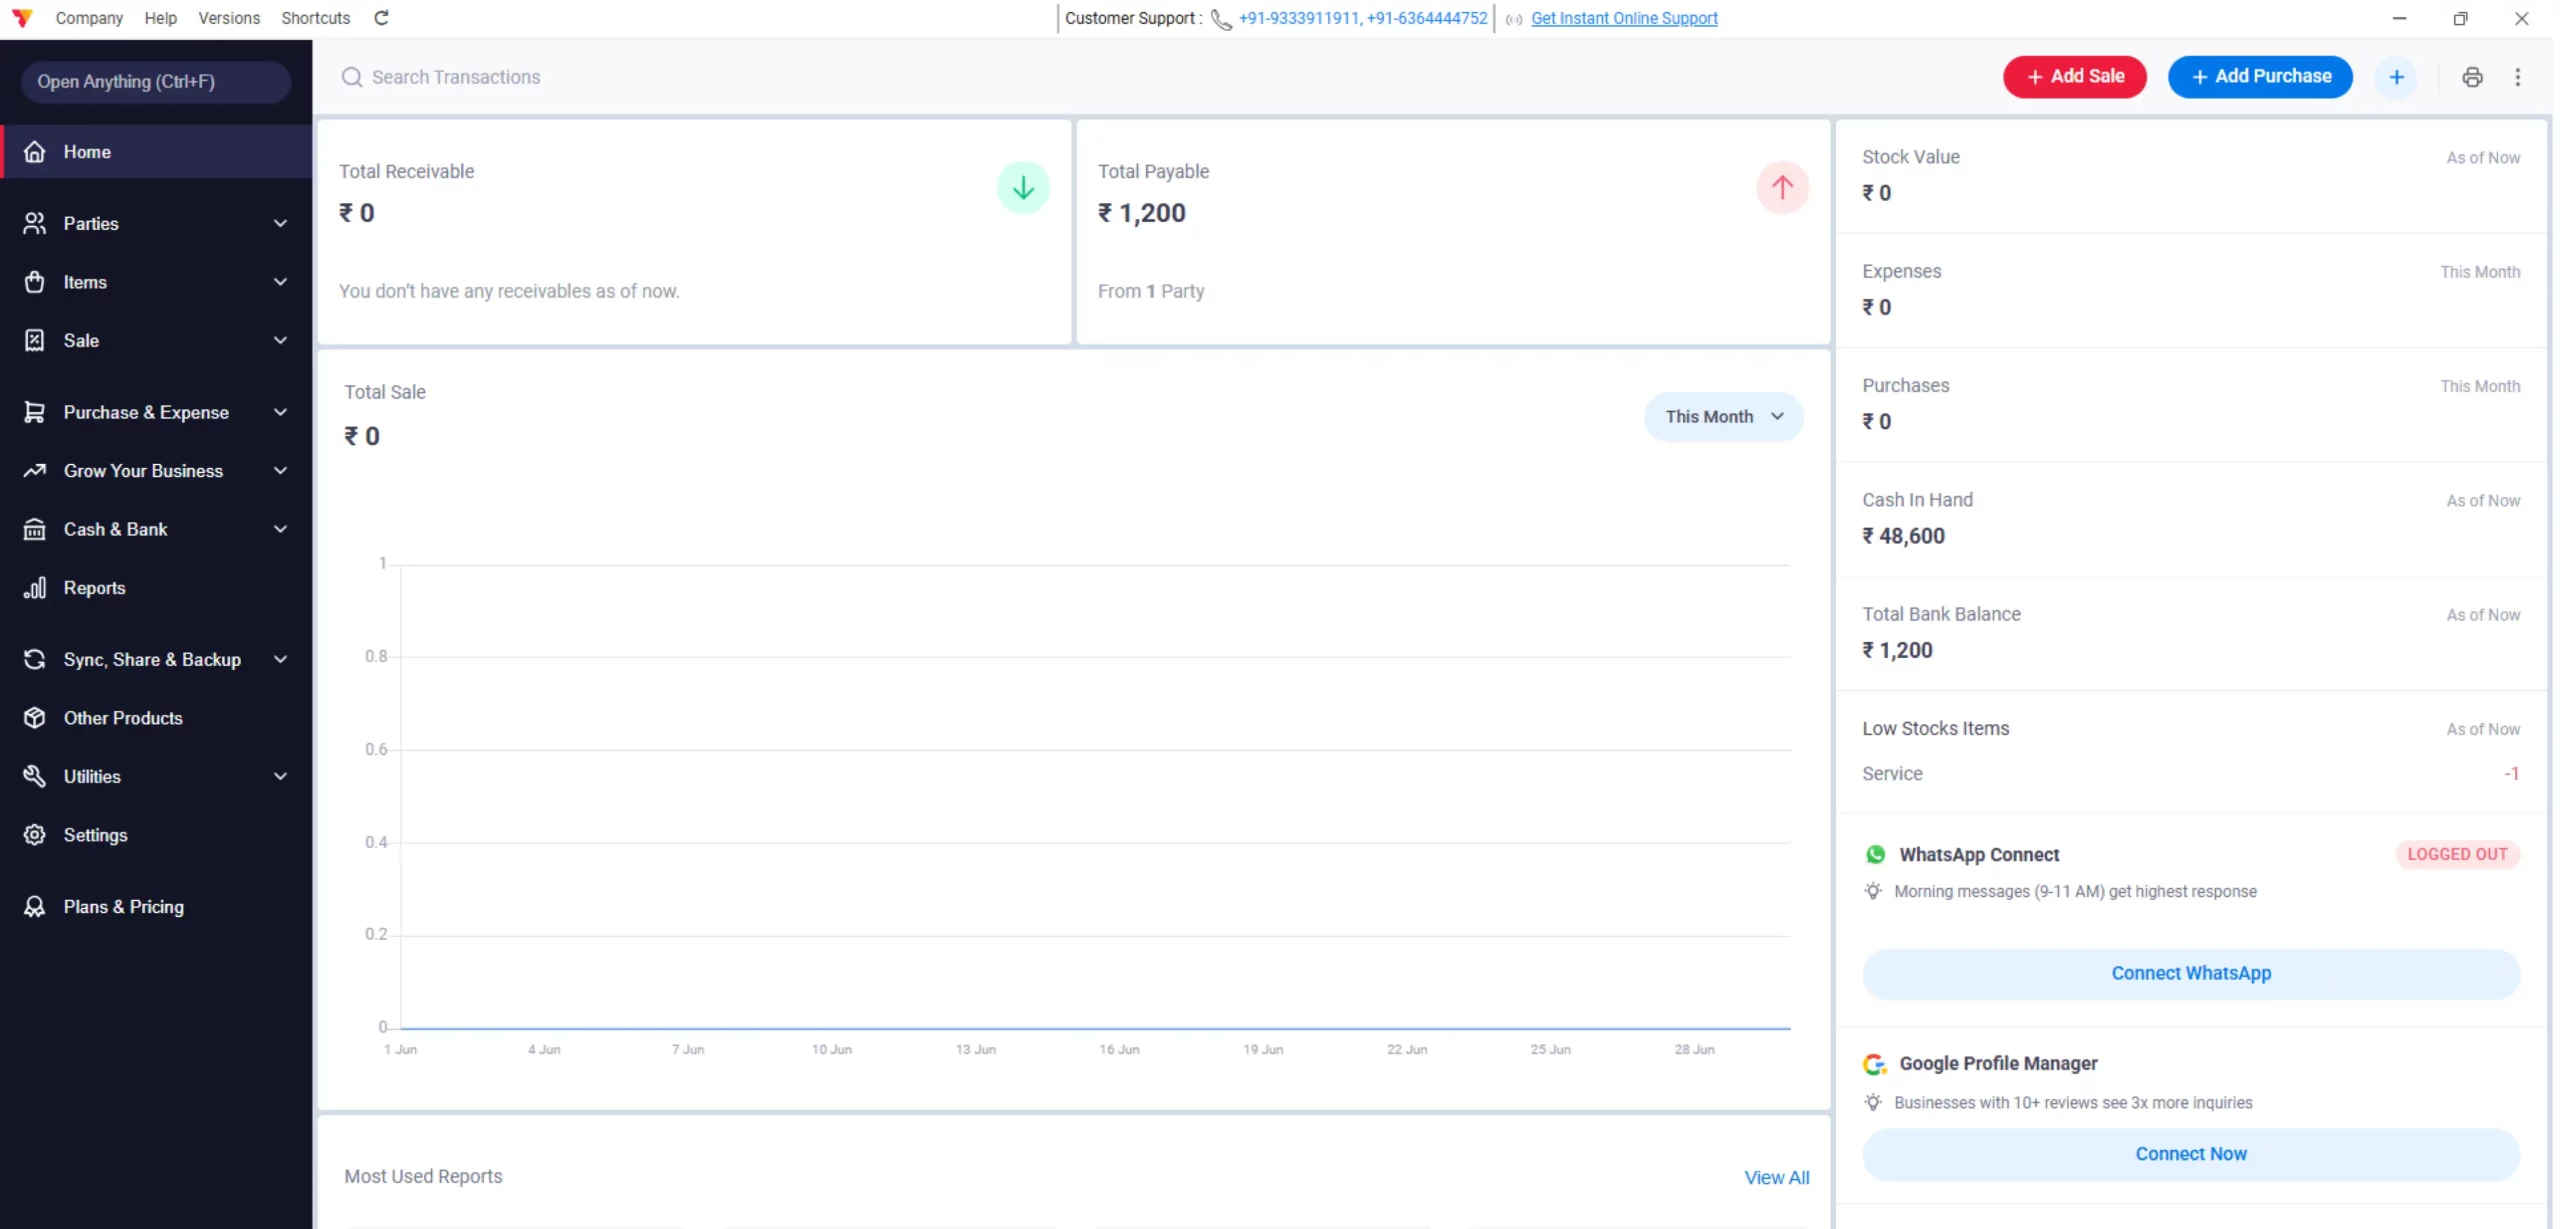
Task: Open the Versions menu
Action: click(229, 18)
